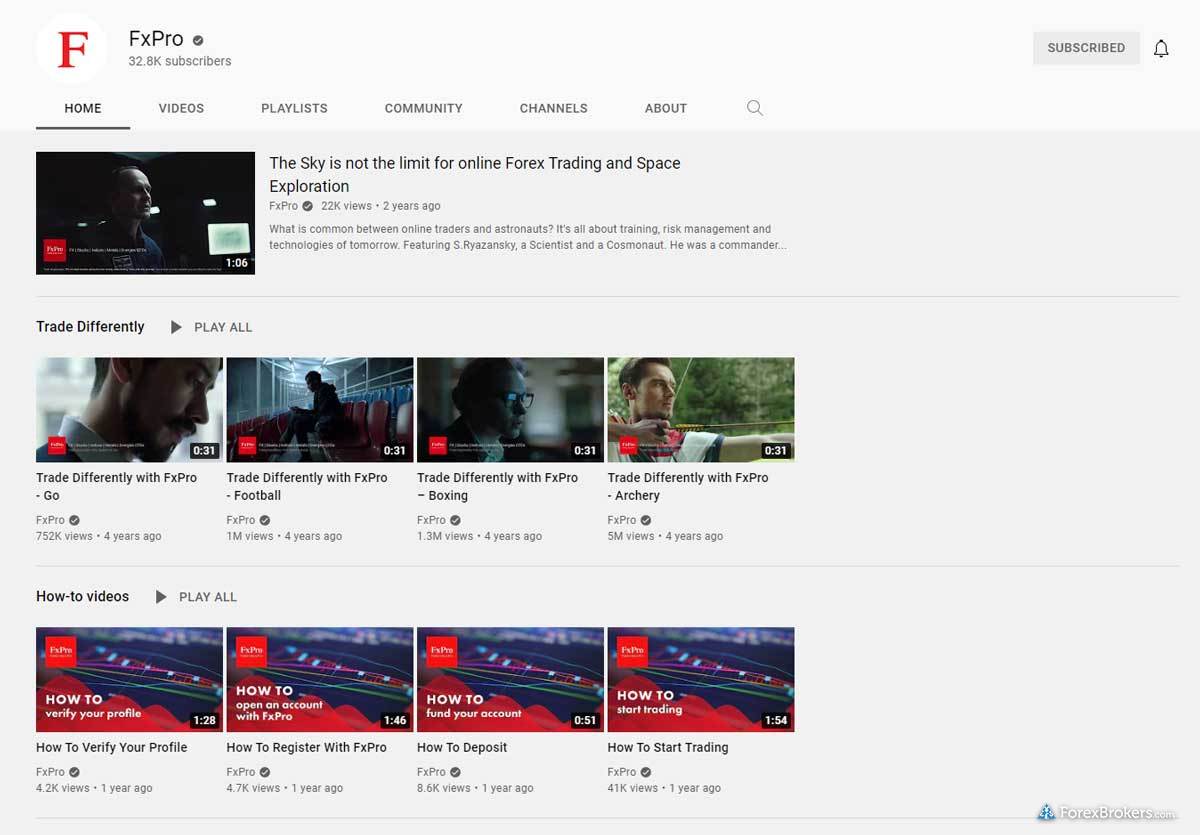The image size is (1200, 835).
Task: Click title Trade Differently with FxPro - Football
Action: click(x=307, y=487)
